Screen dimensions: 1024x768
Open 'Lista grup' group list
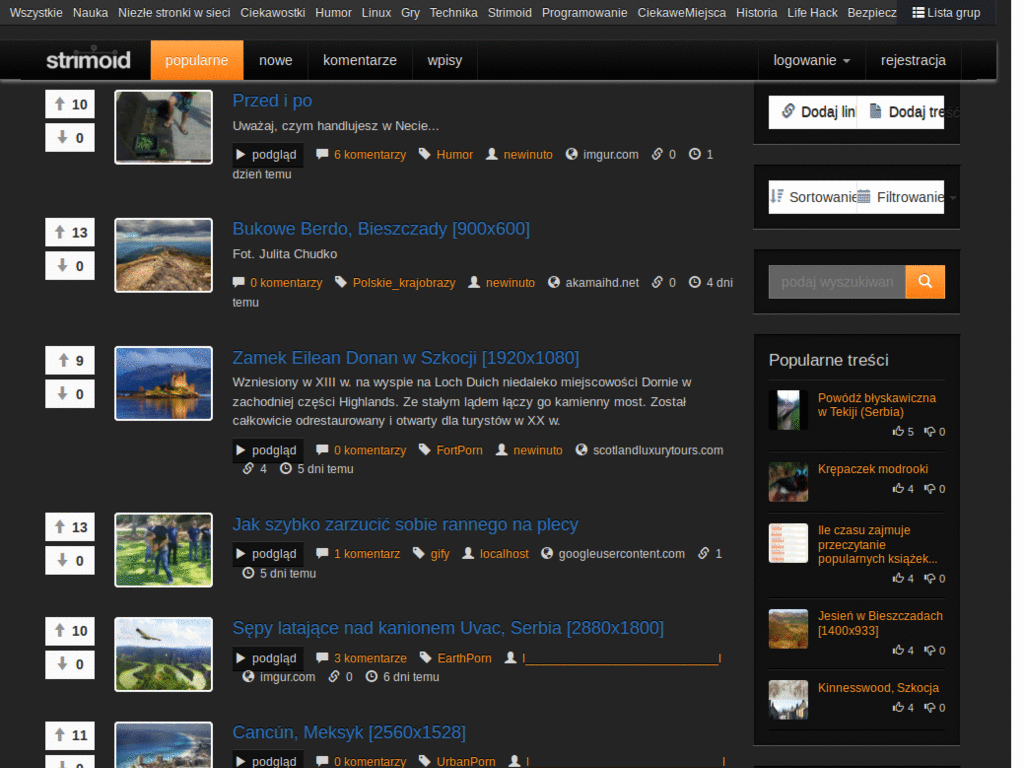tap(946, 12)
